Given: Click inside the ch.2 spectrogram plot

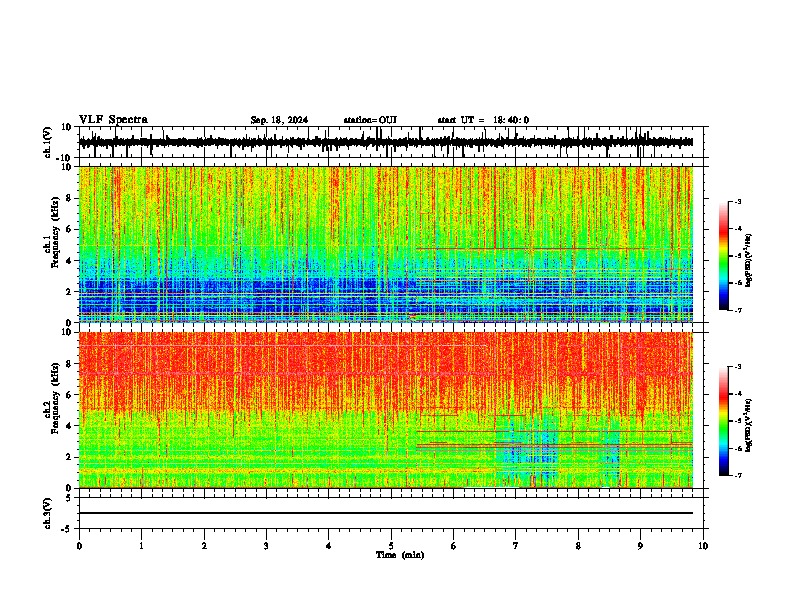Looking at the screenshot, I should 386,410.
